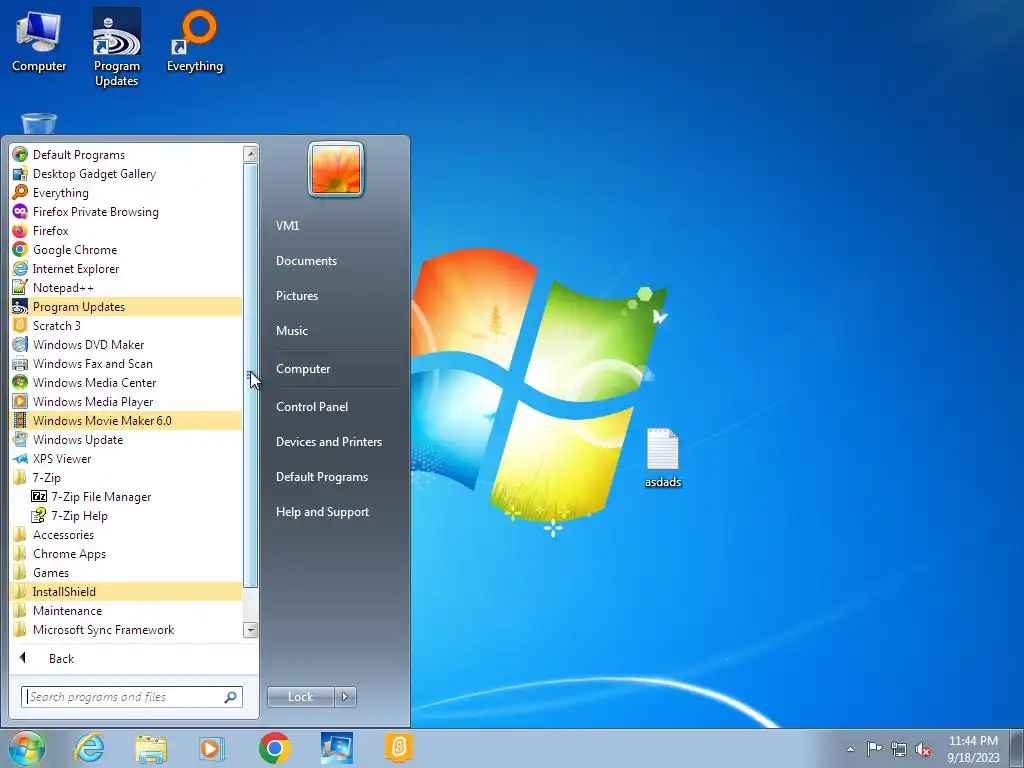Open Everything search in Start menu list
The width and height of the screenshot is (1024, 768).
126,193
